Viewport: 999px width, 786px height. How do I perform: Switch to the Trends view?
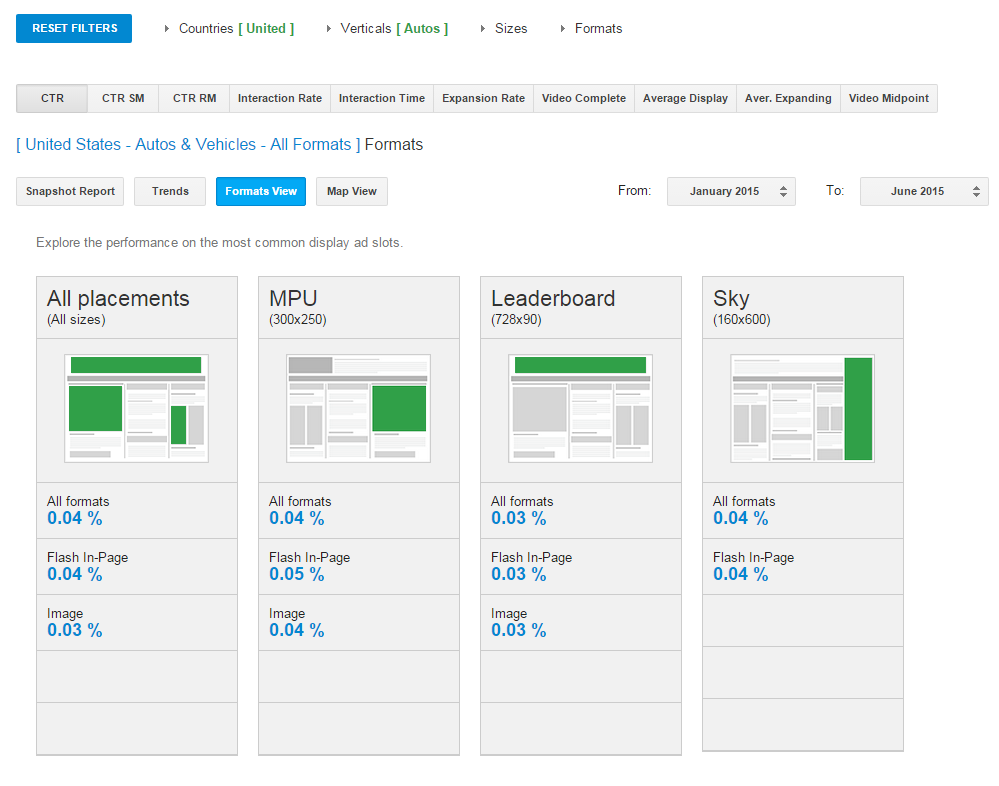(x=170, y=191)
